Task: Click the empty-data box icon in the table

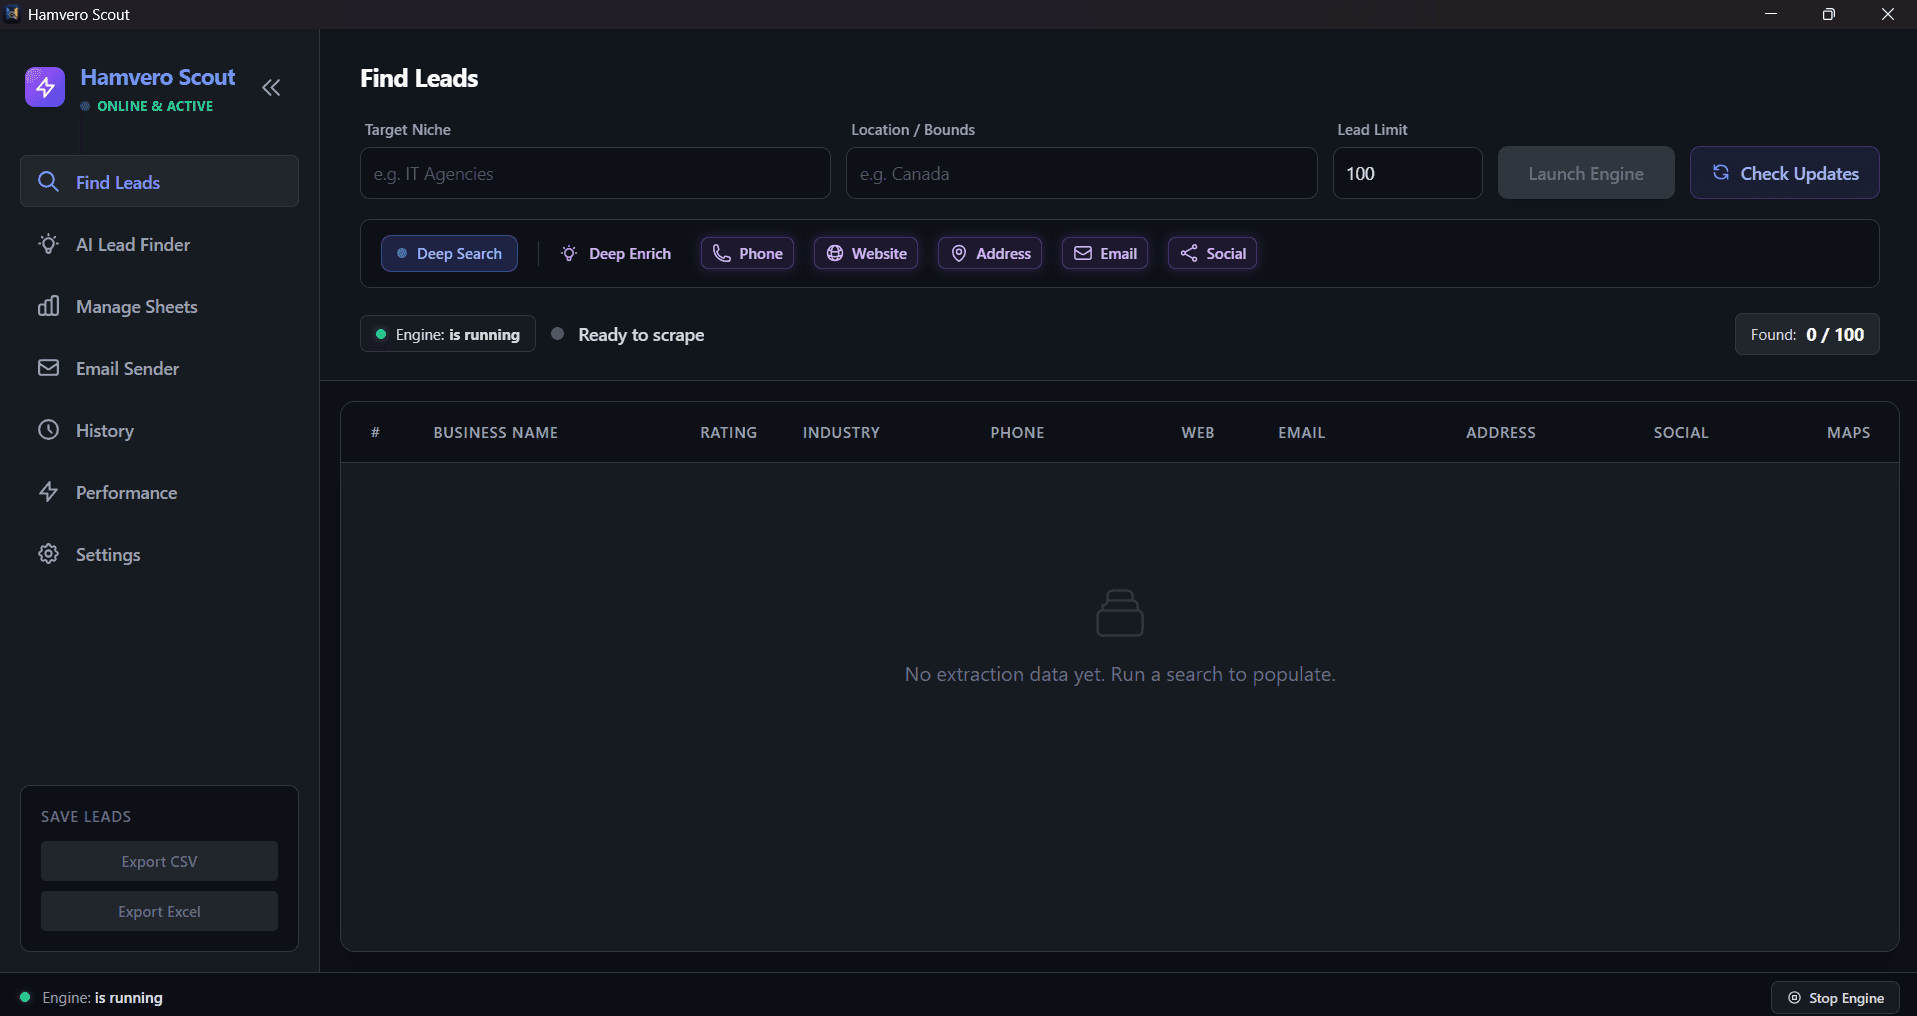Action: 1120,613
